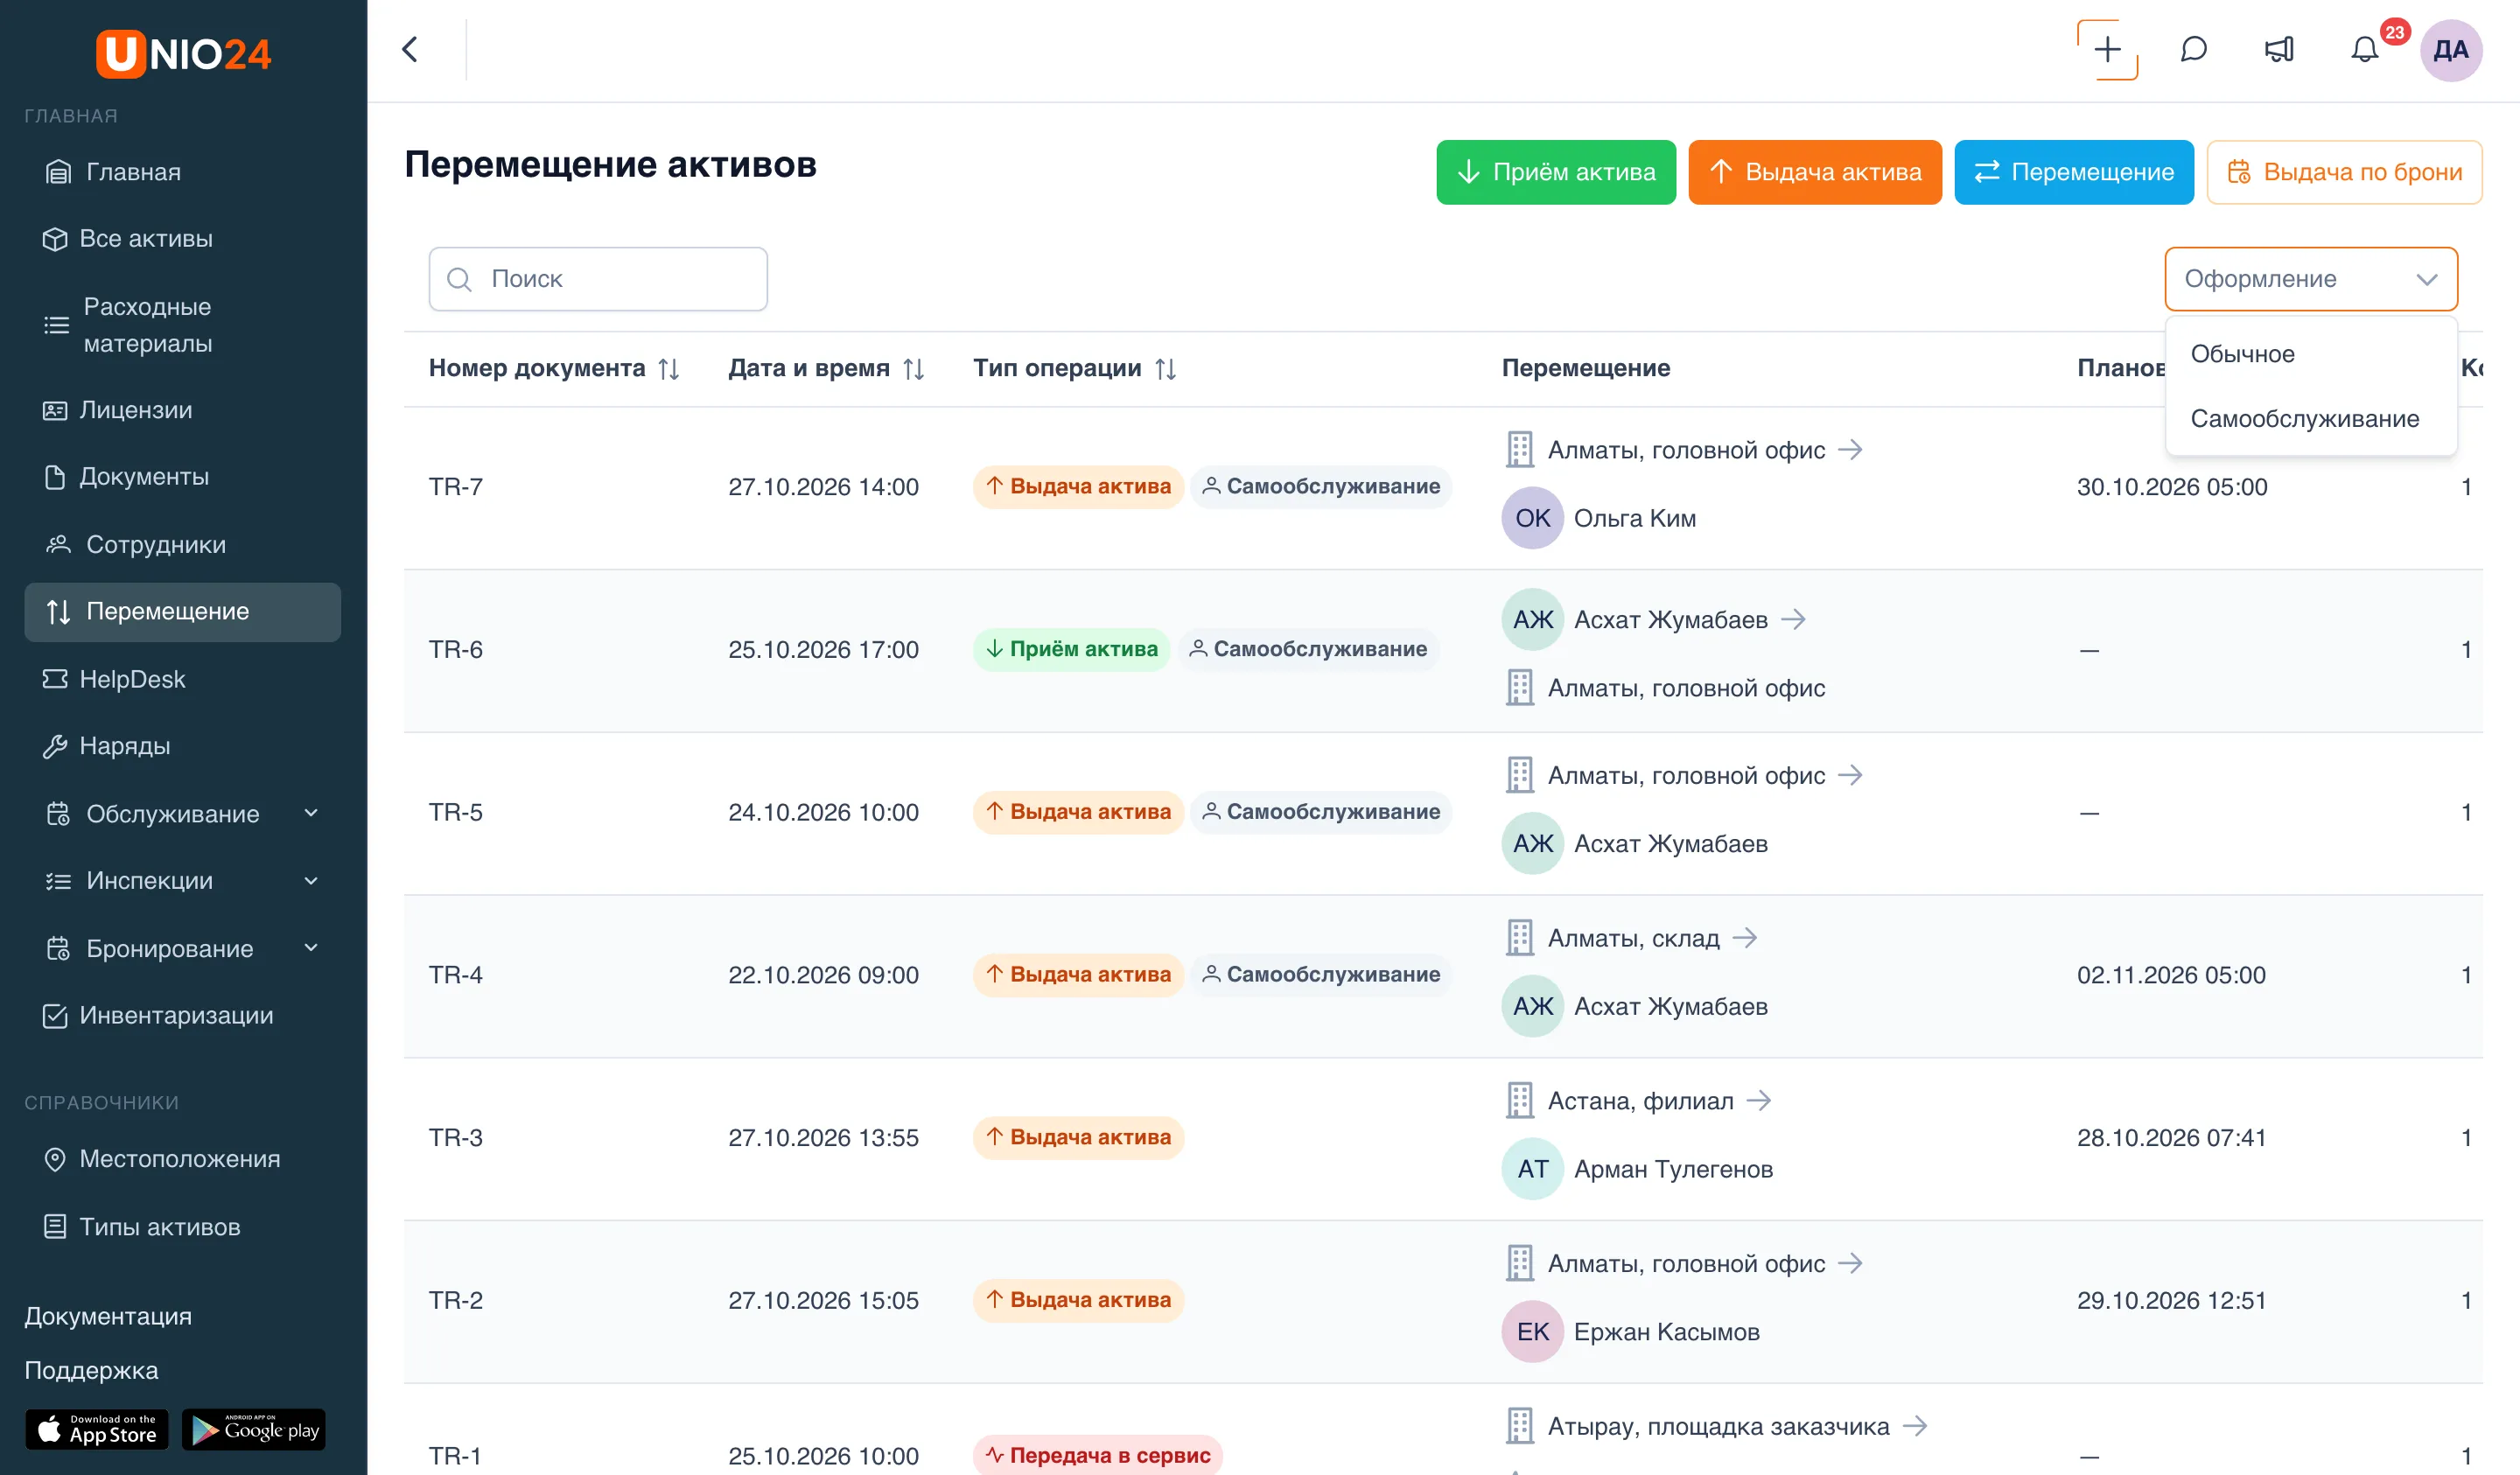
Task: Sort by Тип операции column arrows
Action: tap(1165, 369)
